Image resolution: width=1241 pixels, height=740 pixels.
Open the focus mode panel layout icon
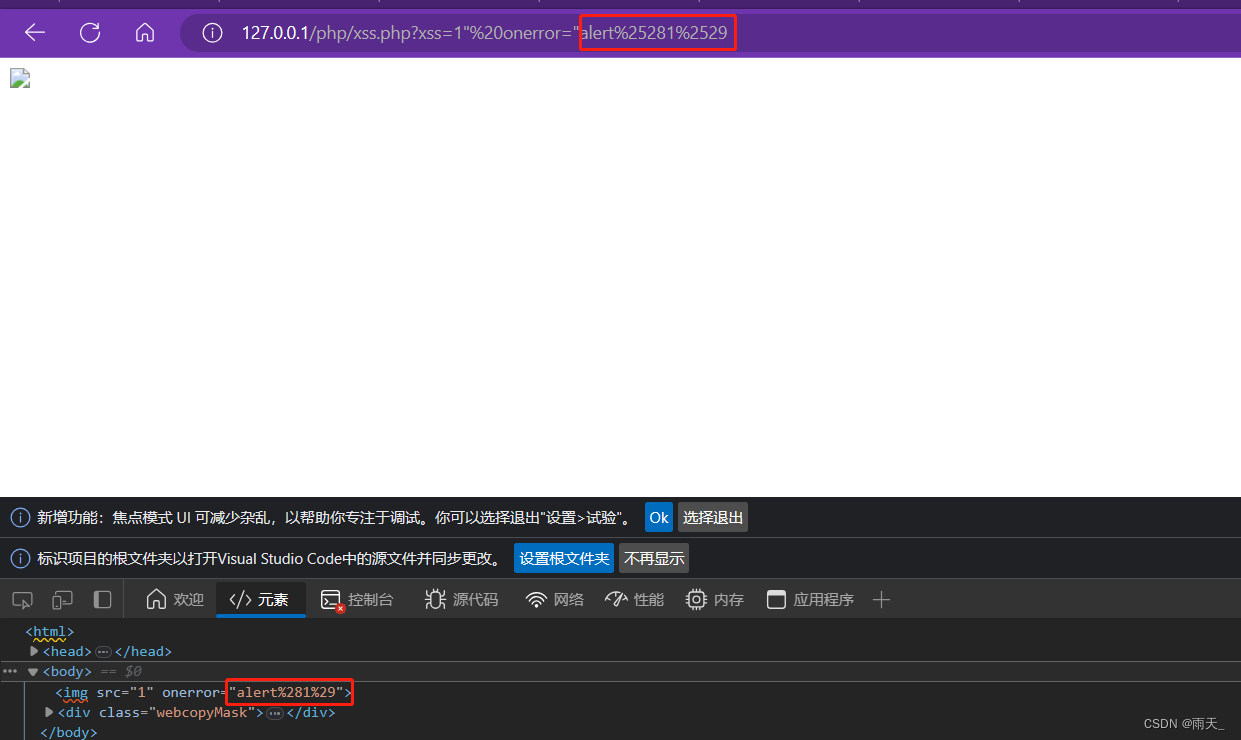click(x=101, y=599)
